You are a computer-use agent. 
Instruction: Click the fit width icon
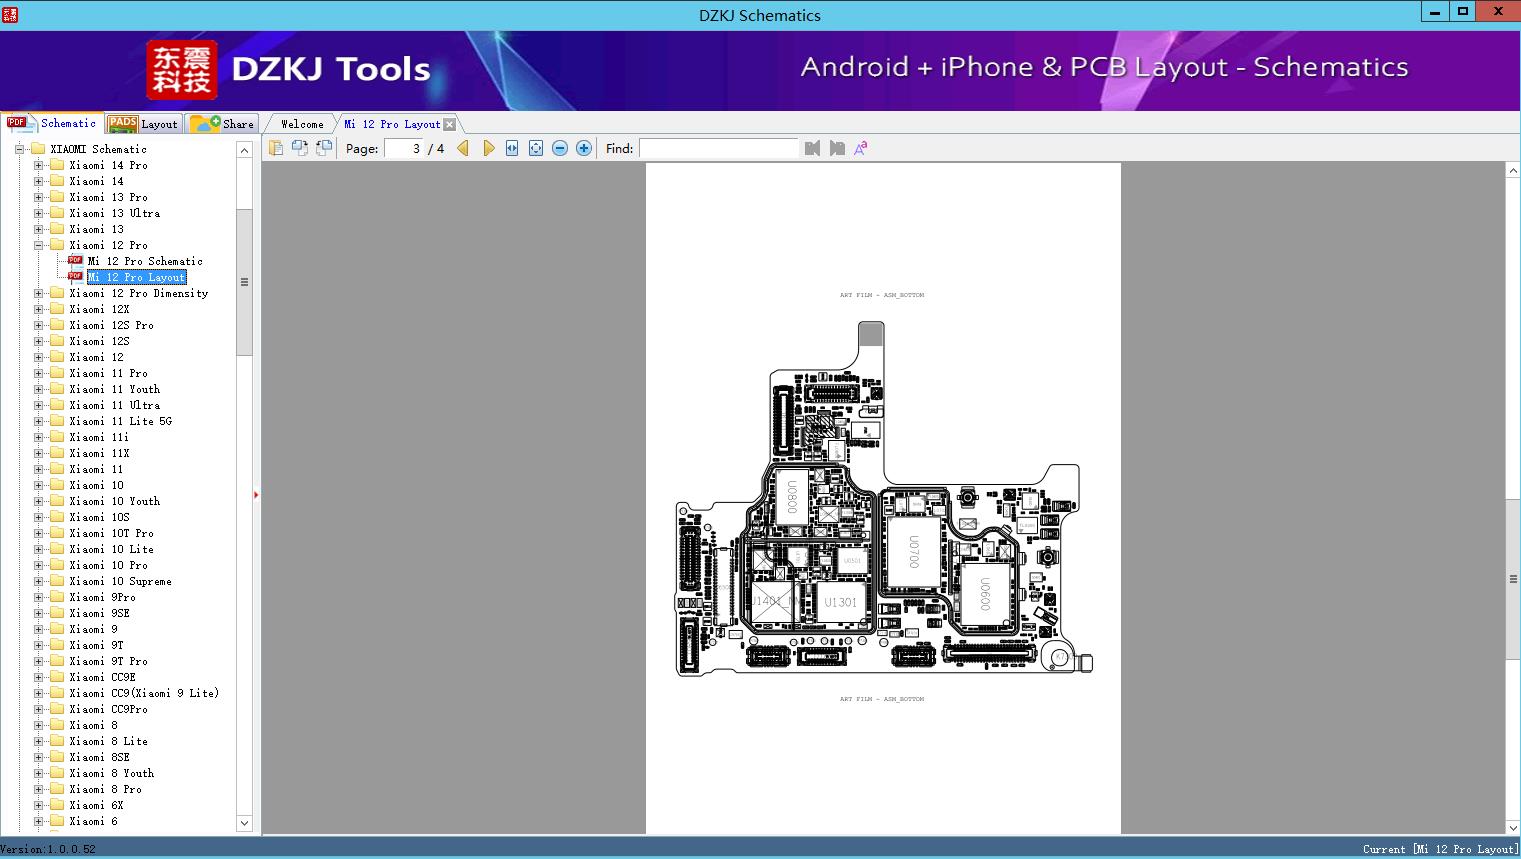[x=512, y=148]
